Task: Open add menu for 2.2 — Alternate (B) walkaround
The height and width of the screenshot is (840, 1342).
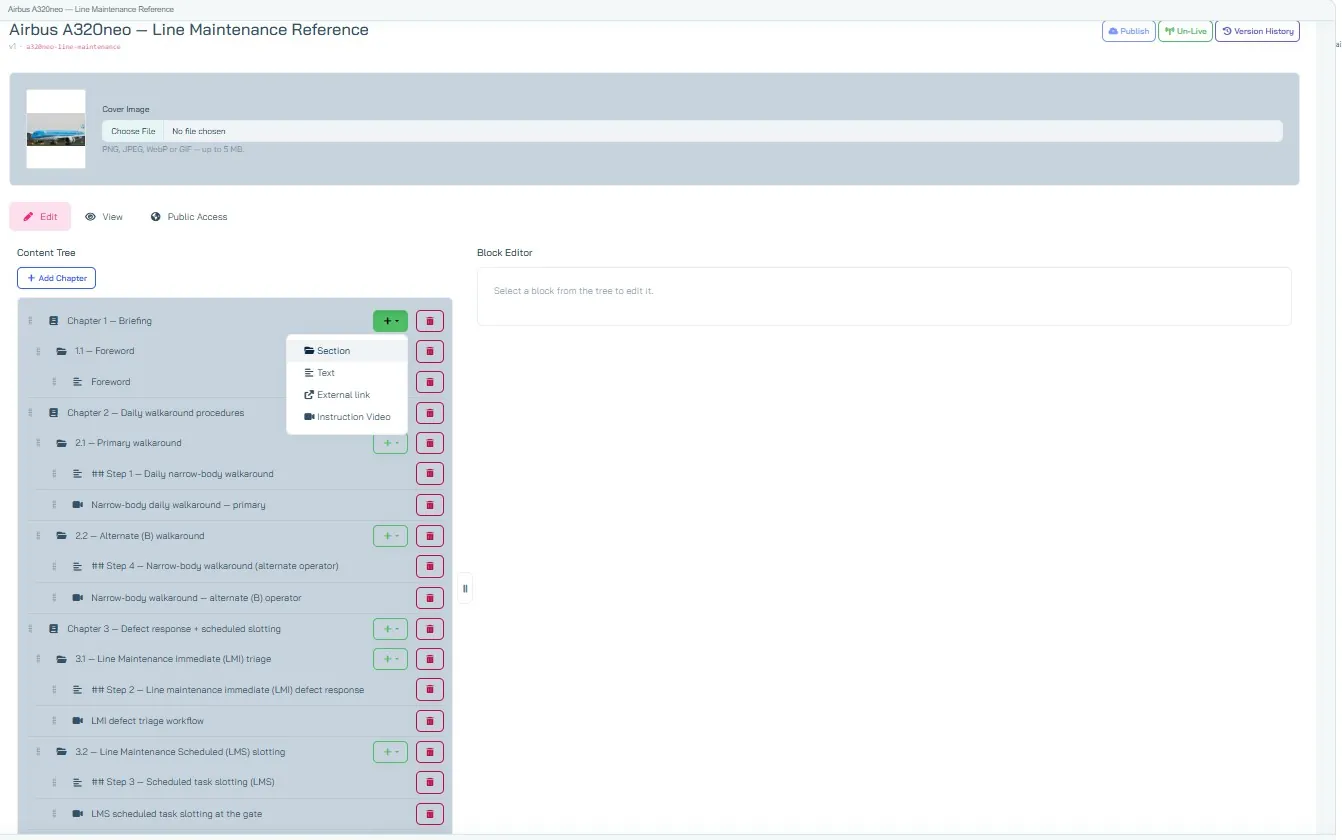Action: [x=390, y=536]
